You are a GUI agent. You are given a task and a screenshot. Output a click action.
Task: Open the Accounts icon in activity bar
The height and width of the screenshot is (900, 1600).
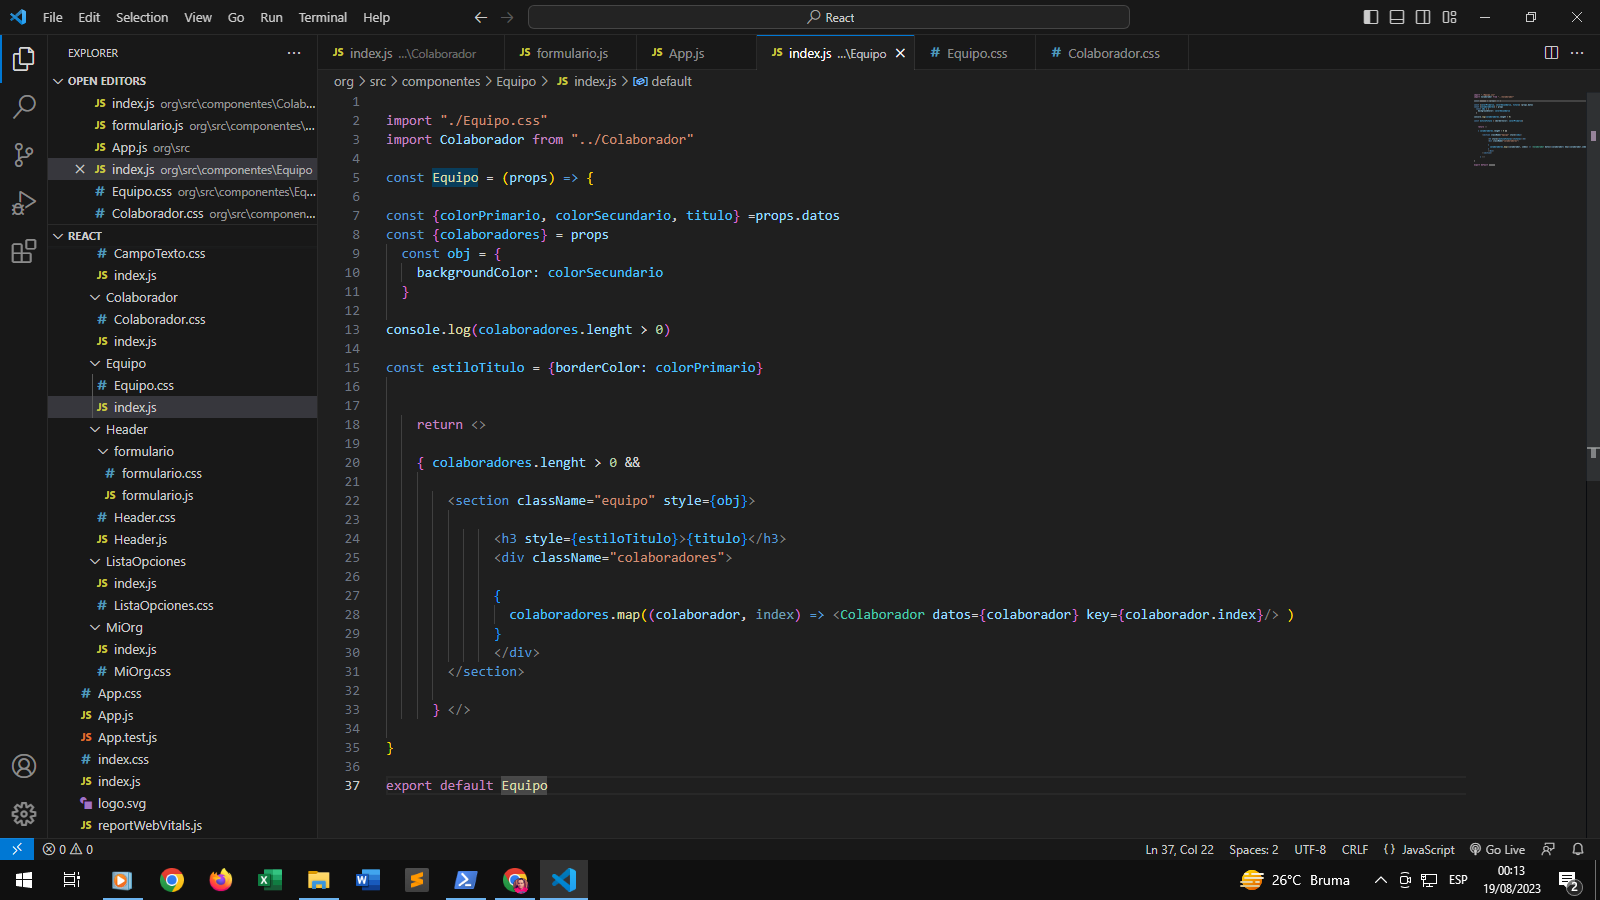click(x=24, y=766)
